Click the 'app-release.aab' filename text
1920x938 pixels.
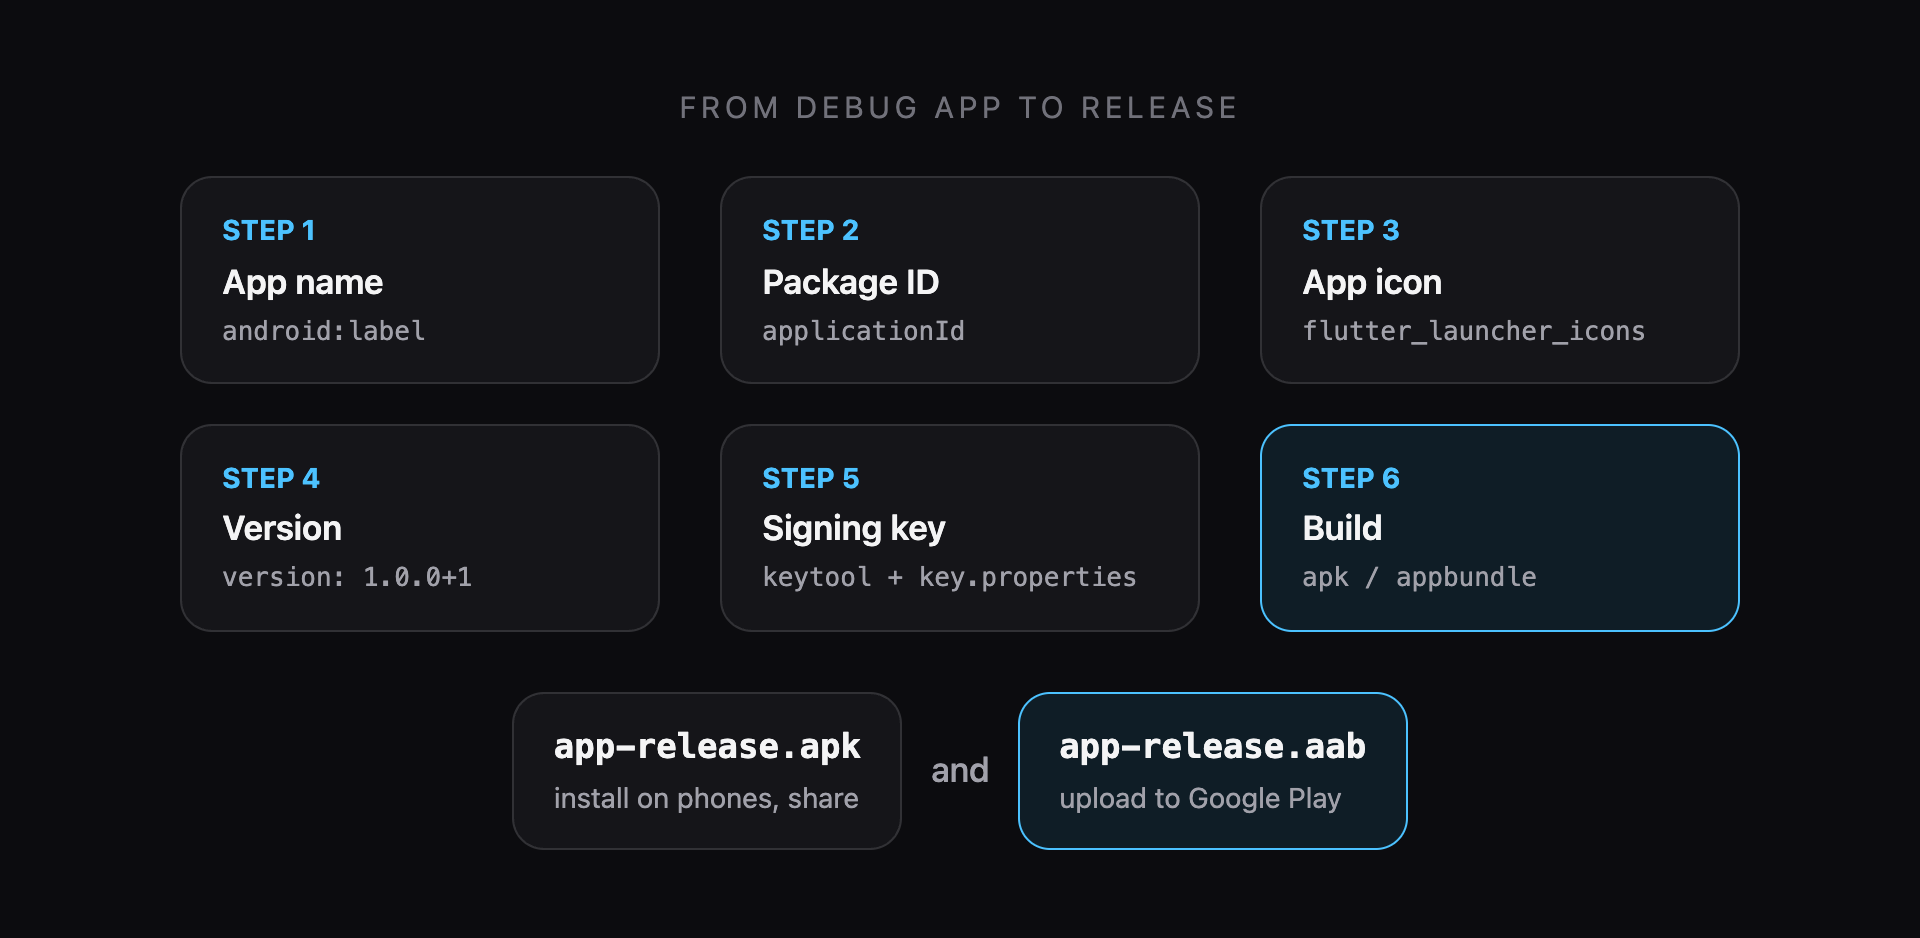click(1213, 746)
